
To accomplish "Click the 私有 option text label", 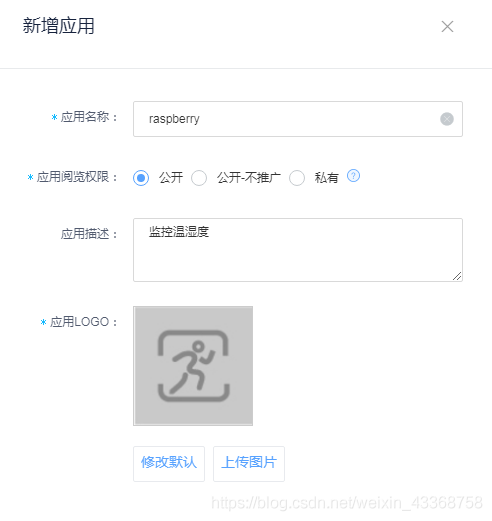I will (327, 178).
